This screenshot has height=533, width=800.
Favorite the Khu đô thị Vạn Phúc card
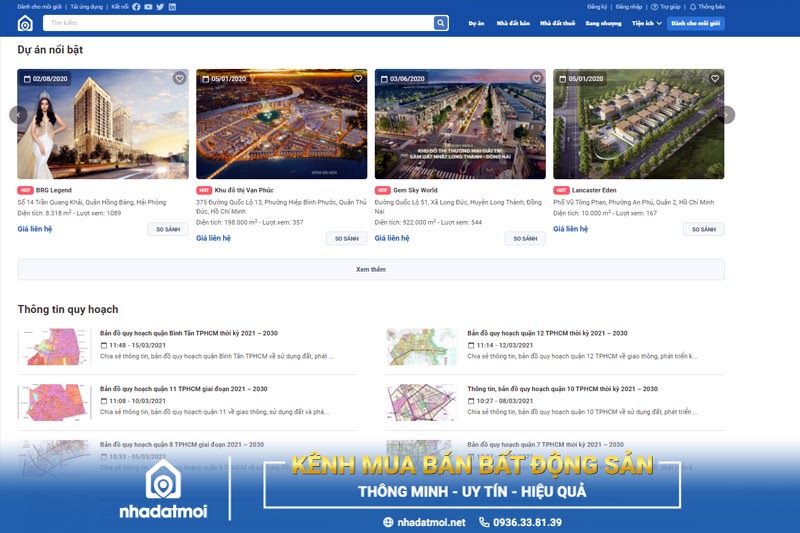(x=358, y=79)
